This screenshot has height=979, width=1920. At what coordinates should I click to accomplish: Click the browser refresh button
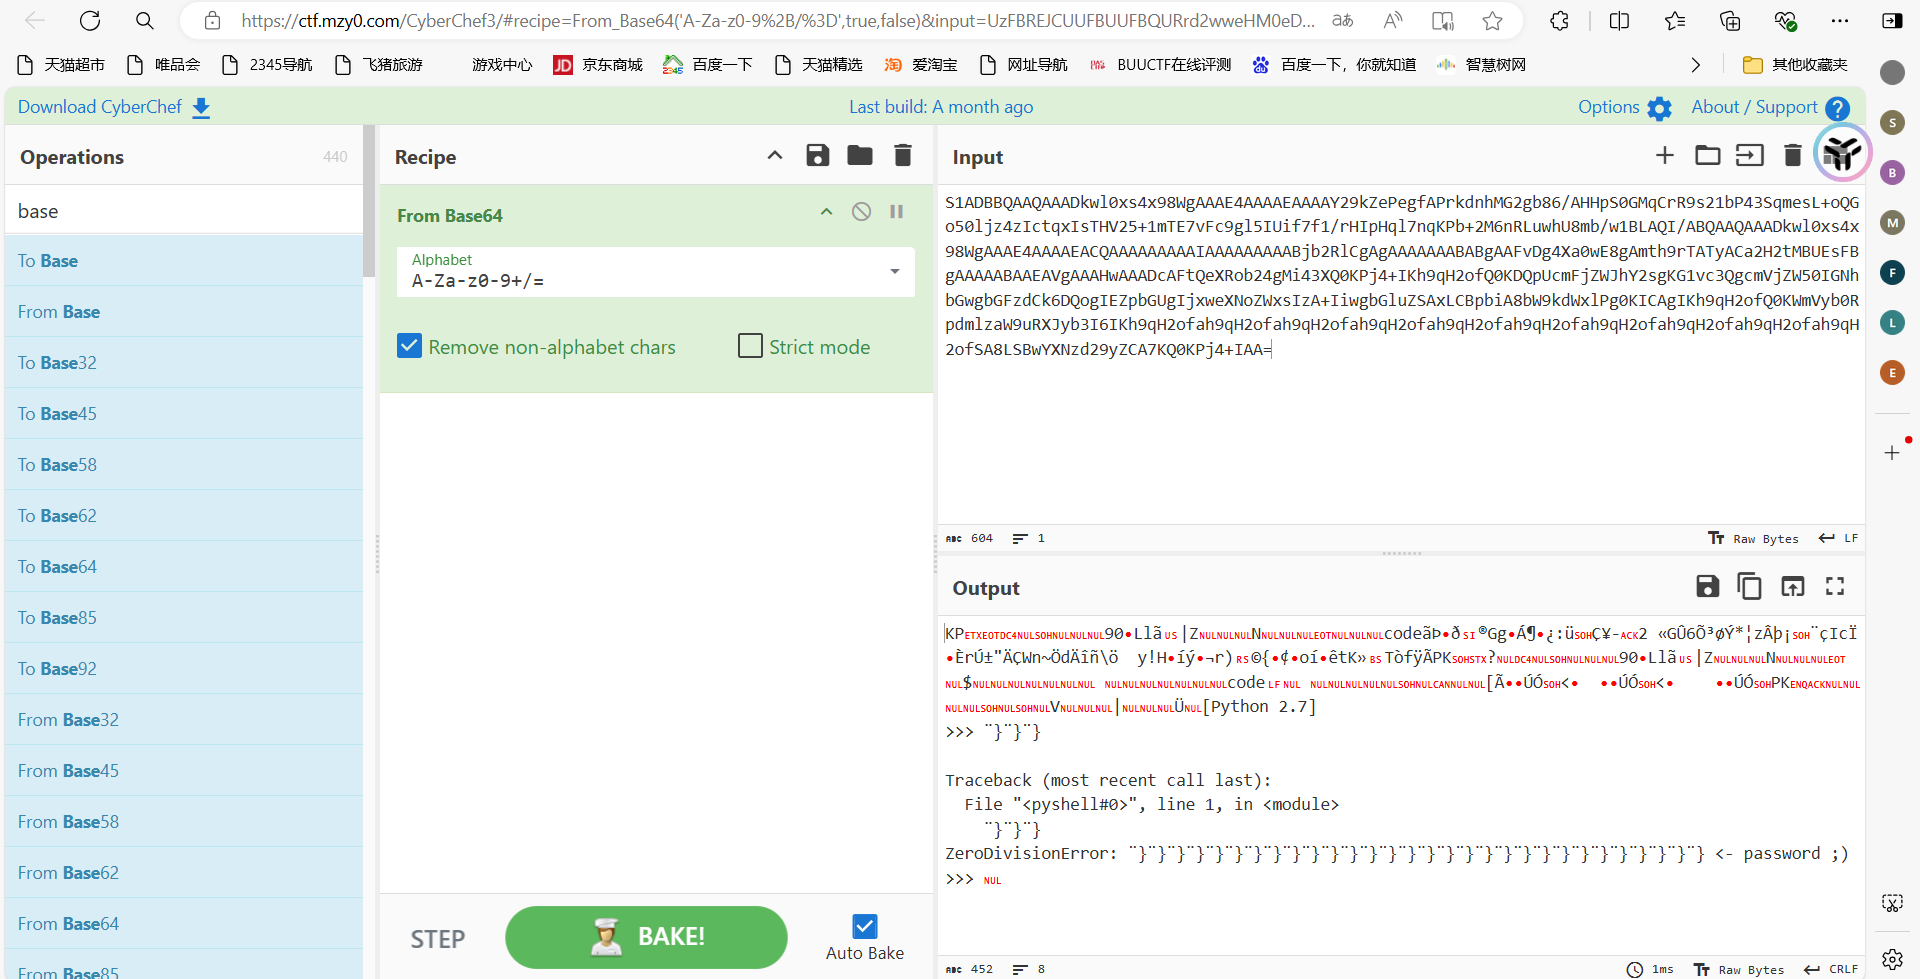tap(90, 20)
